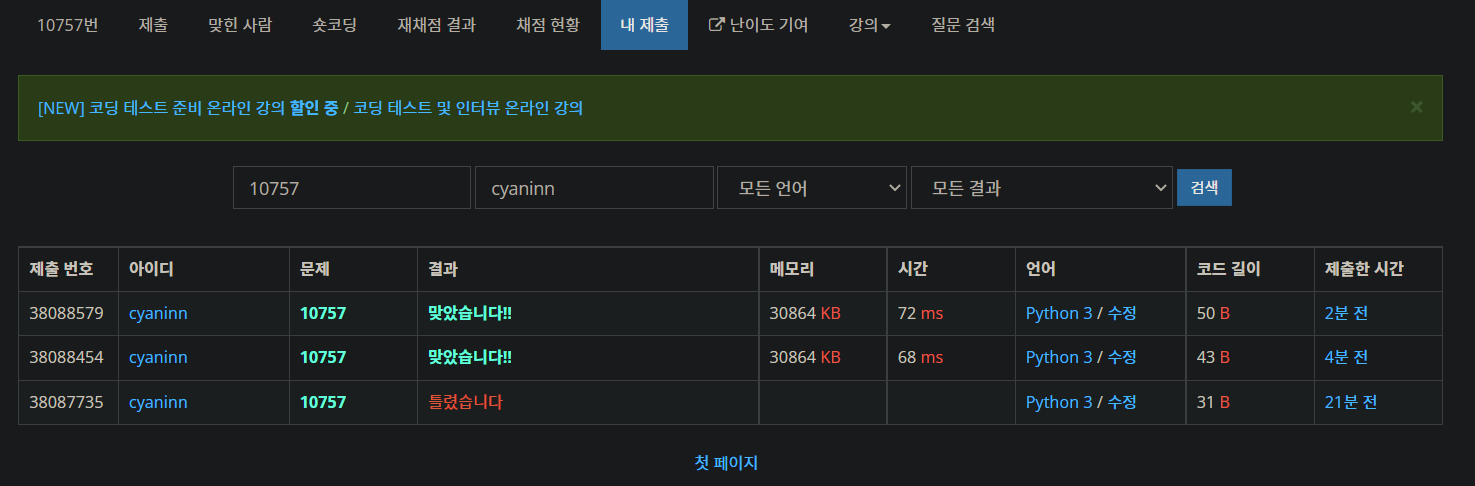The height and width of the screenshot is (486, 1475).
Task: Click 수정 for submission 38087735
Action: click(1121, 402)
